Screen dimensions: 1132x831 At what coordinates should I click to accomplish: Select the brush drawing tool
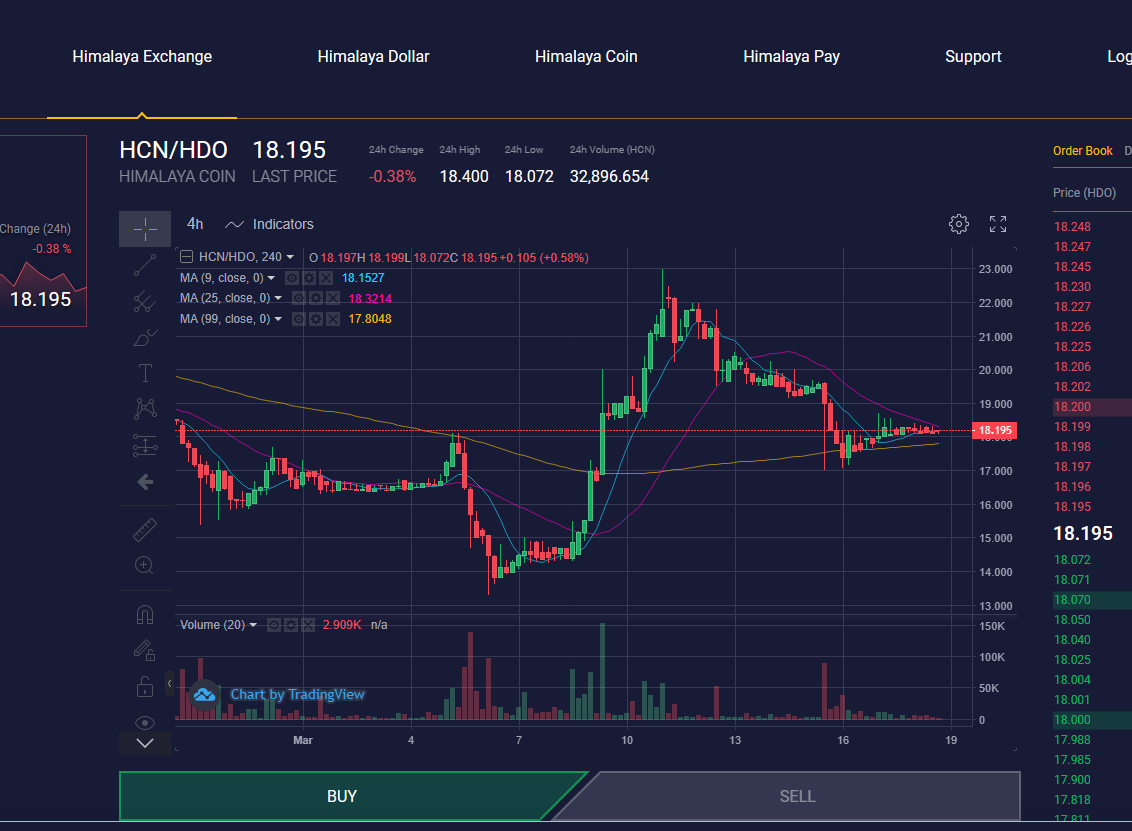coord(145,337)
